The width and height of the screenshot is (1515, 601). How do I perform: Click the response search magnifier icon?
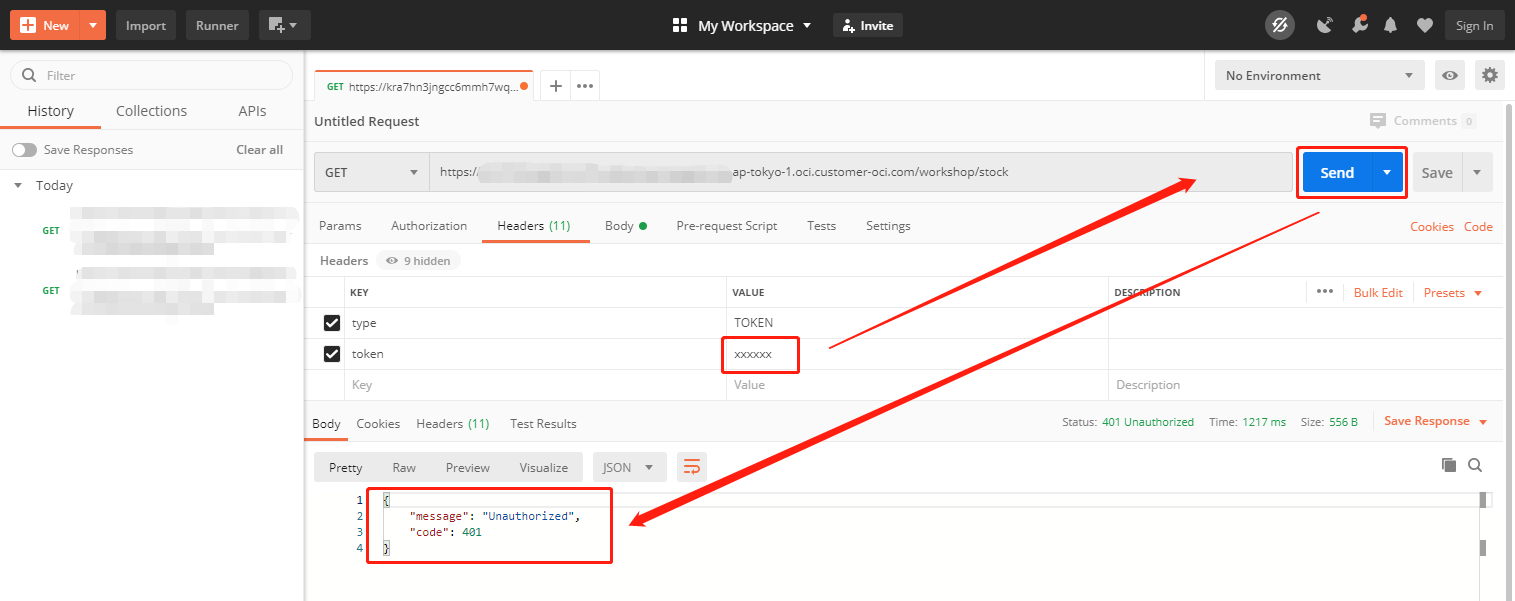(1475, 465)
